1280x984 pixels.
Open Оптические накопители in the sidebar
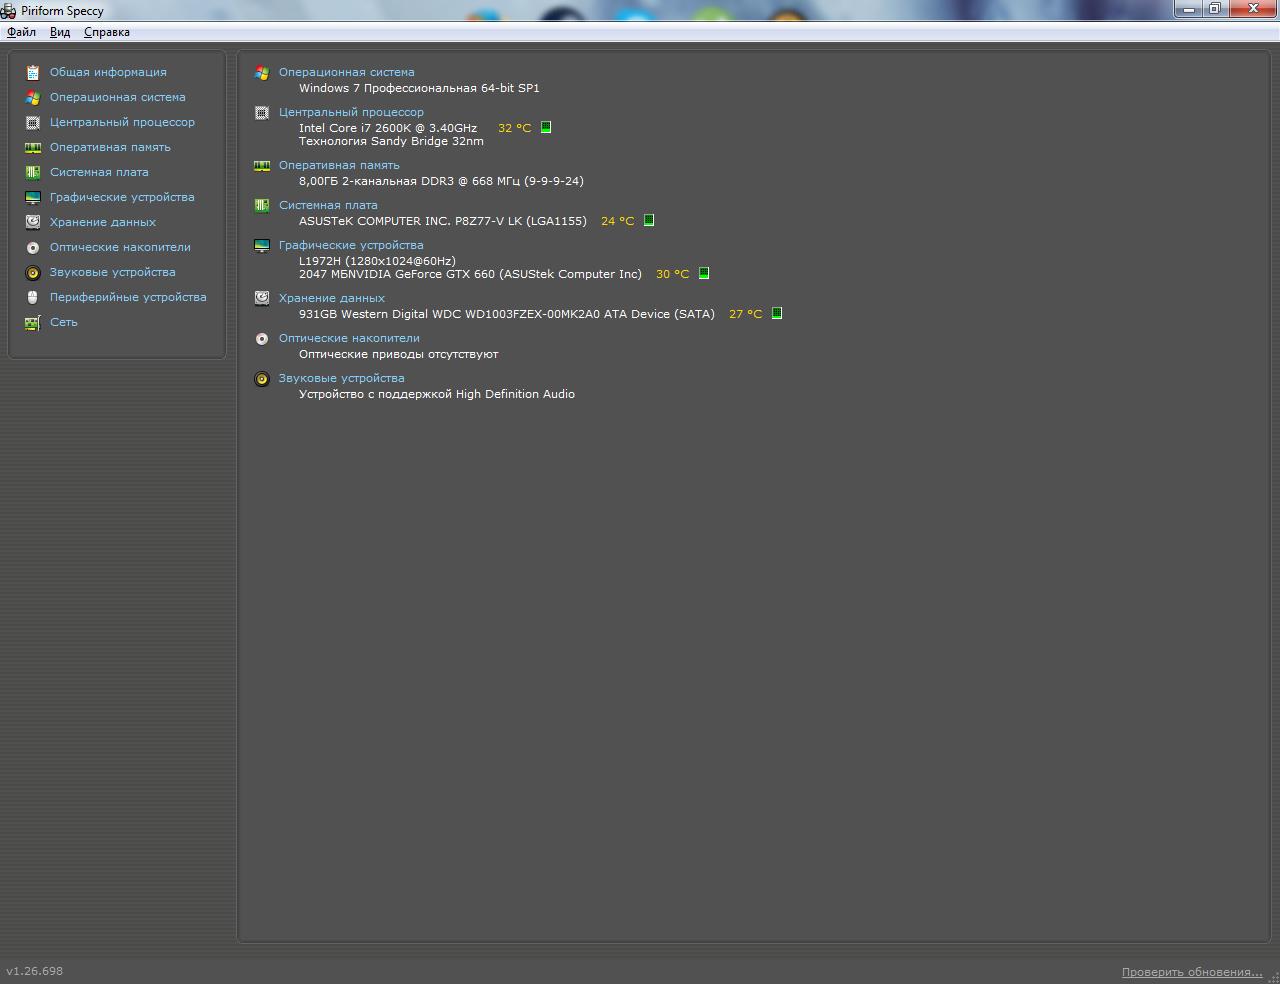click(120, 247)
